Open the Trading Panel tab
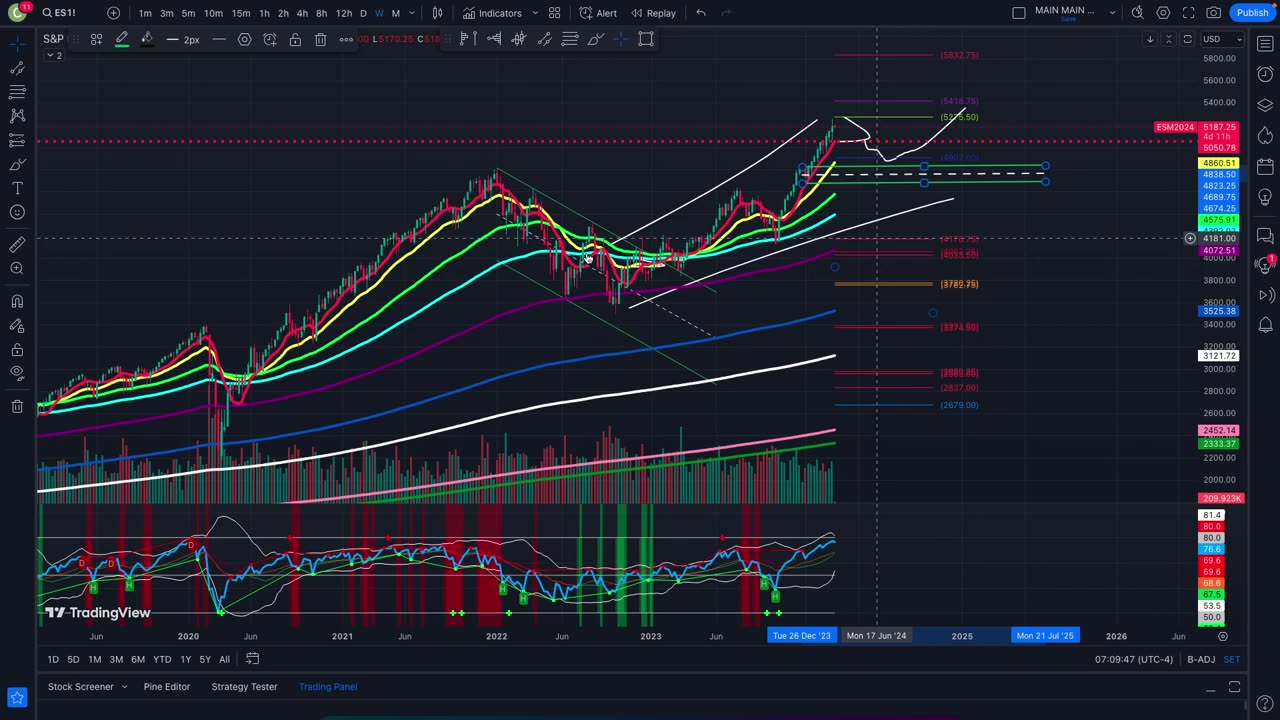The width and height of the screenshot is (1280, 720). tap(328, 687)
